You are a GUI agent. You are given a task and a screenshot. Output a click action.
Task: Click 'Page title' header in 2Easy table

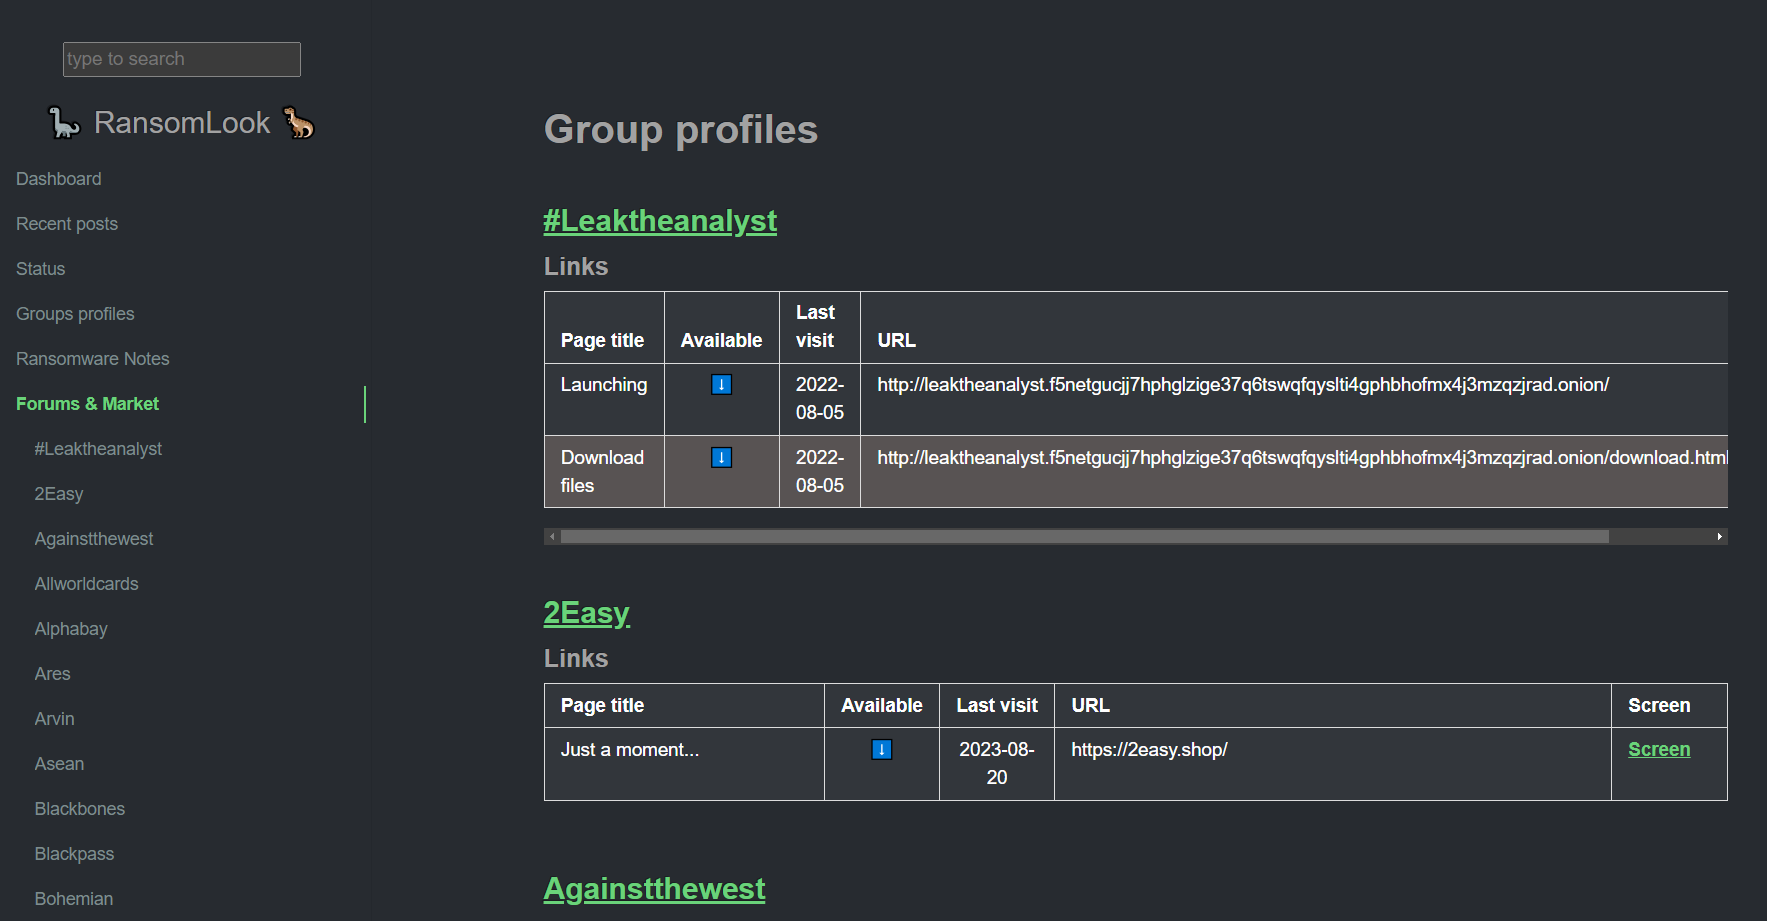tap(603, 706)
